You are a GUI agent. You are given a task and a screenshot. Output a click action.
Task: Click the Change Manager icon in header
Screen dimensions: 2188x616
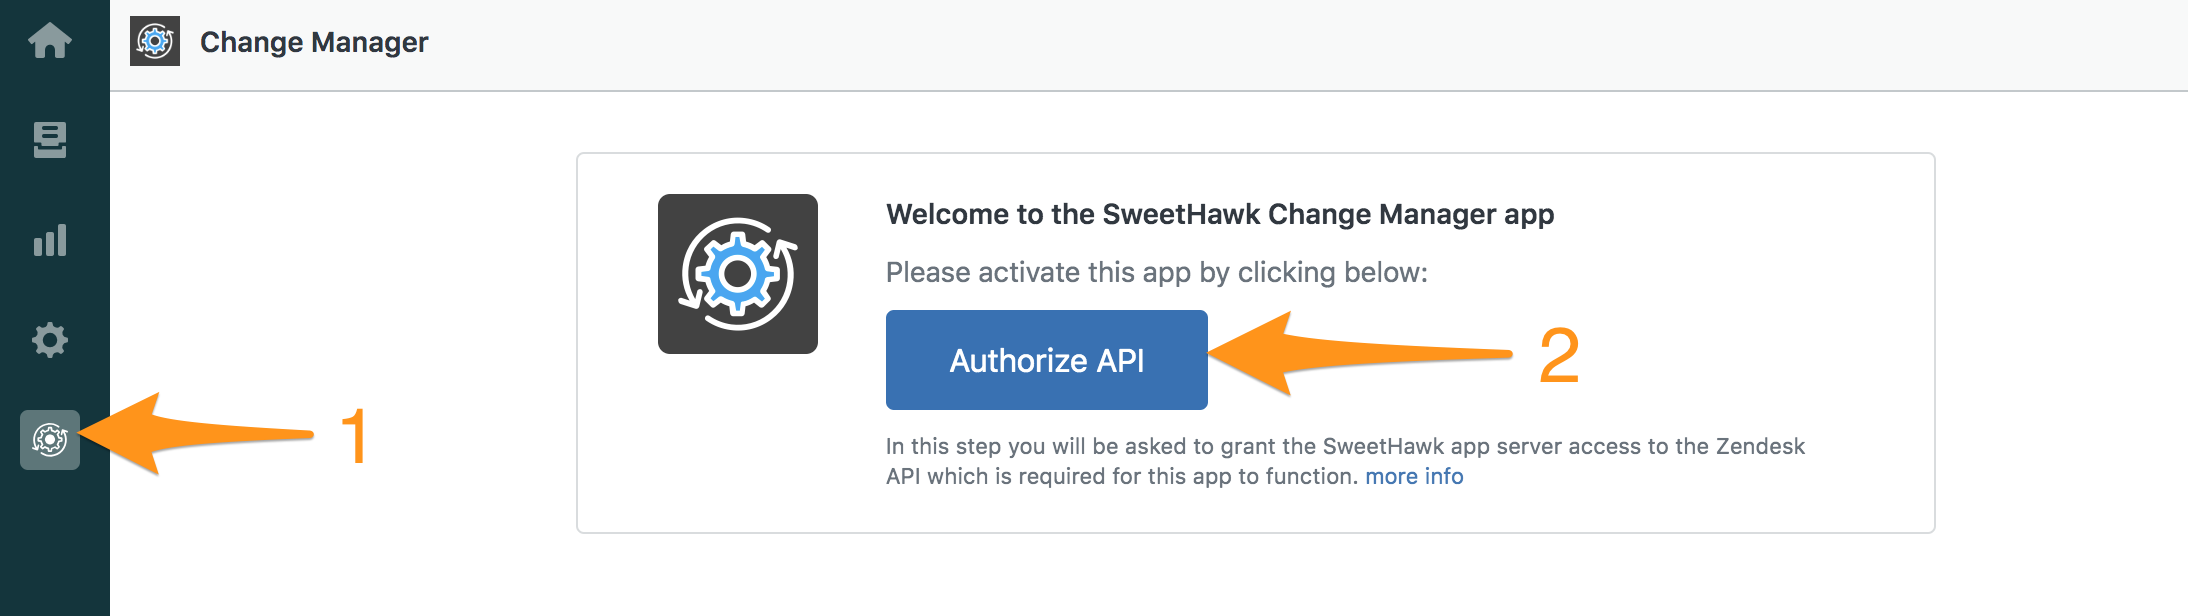(x=155, y=41)
